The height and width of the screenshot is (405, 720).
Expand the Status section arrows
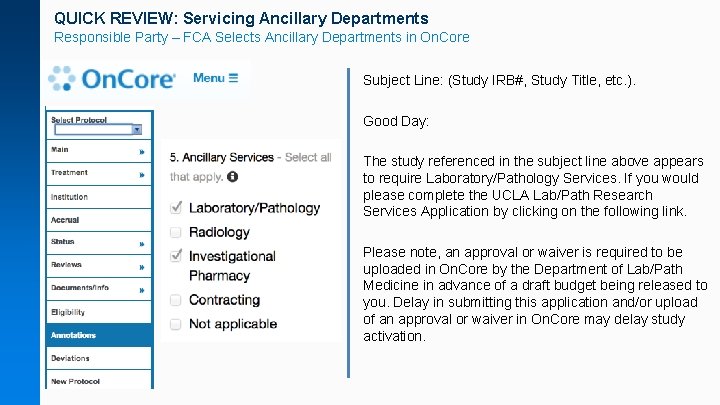(x=142, y=243)
